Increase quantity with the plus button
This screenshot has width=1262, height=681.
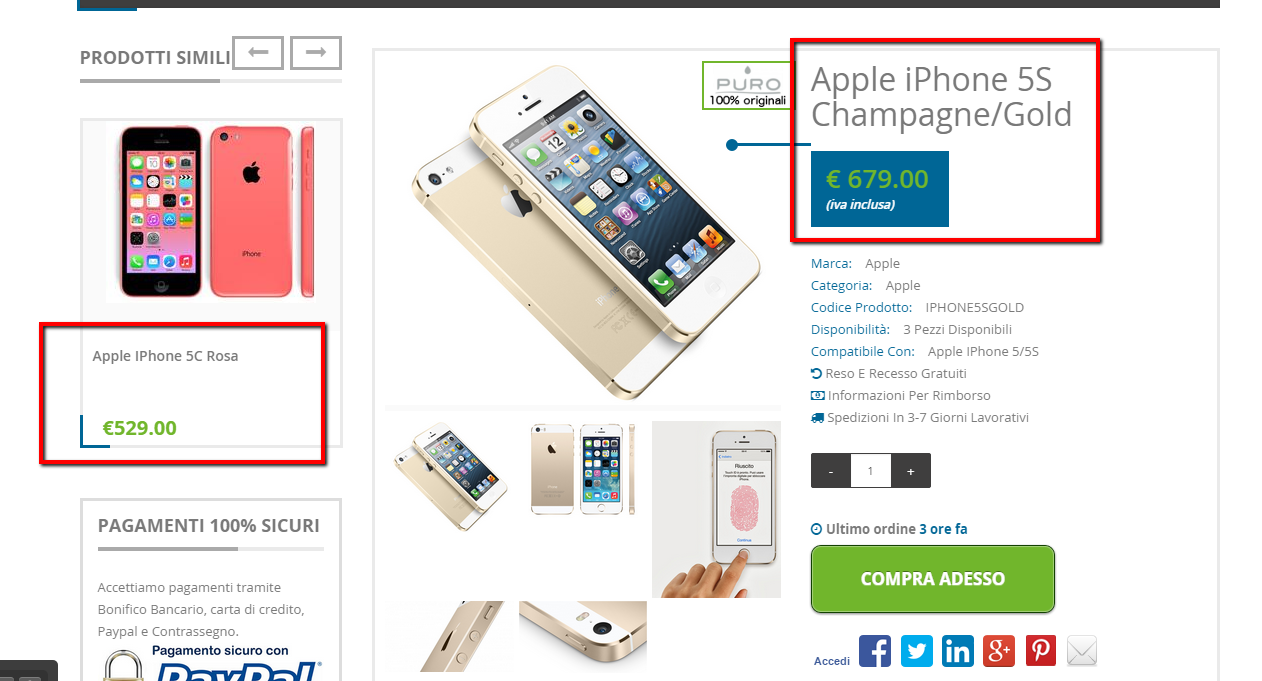pyautogui.click(x=910, y=471)
